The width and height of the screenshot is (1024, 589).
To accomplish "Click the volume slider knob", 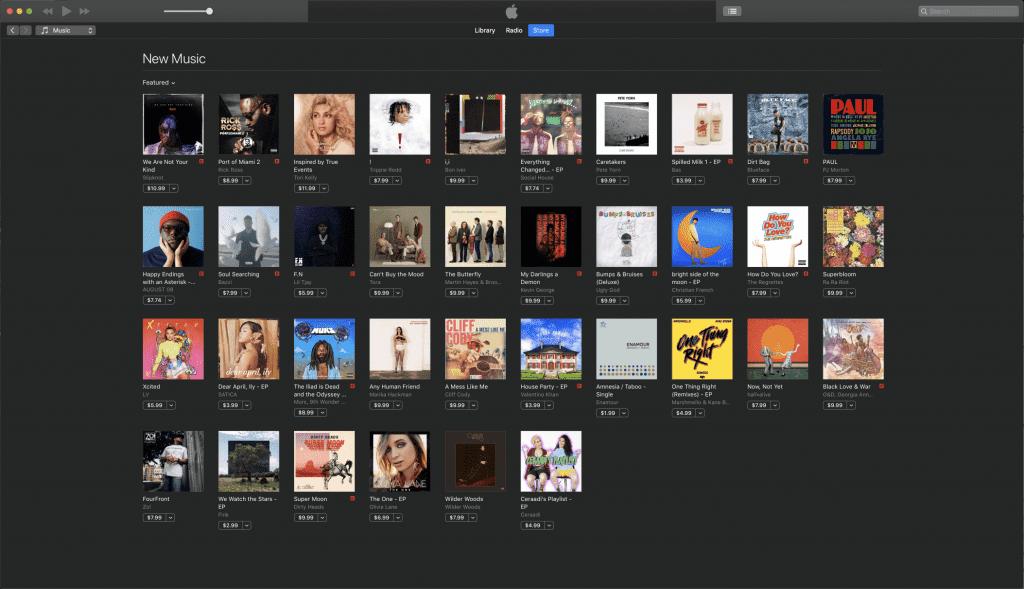I will click(x=209, y=11).
